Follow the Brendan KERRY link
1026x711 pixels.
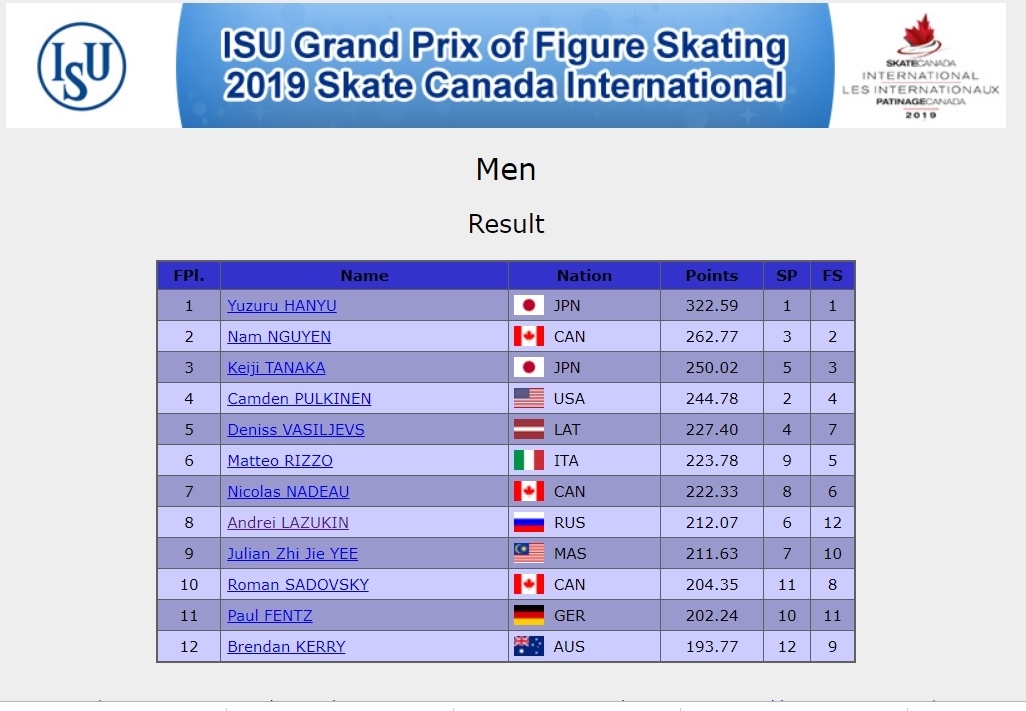[286, 646]
